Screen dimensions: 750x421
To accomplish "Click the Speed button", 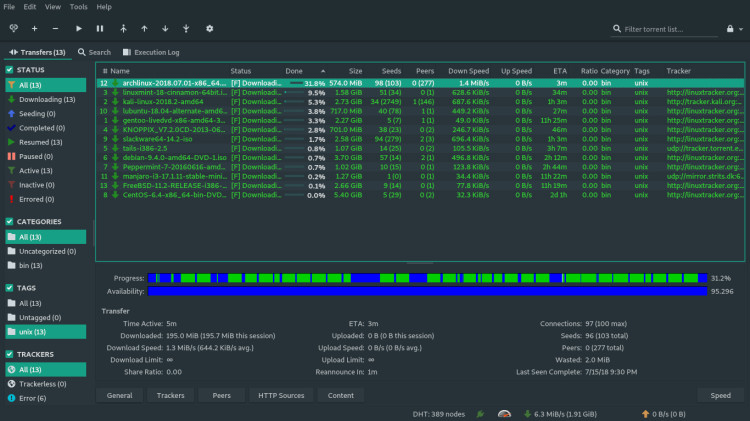I will [720, 395].
